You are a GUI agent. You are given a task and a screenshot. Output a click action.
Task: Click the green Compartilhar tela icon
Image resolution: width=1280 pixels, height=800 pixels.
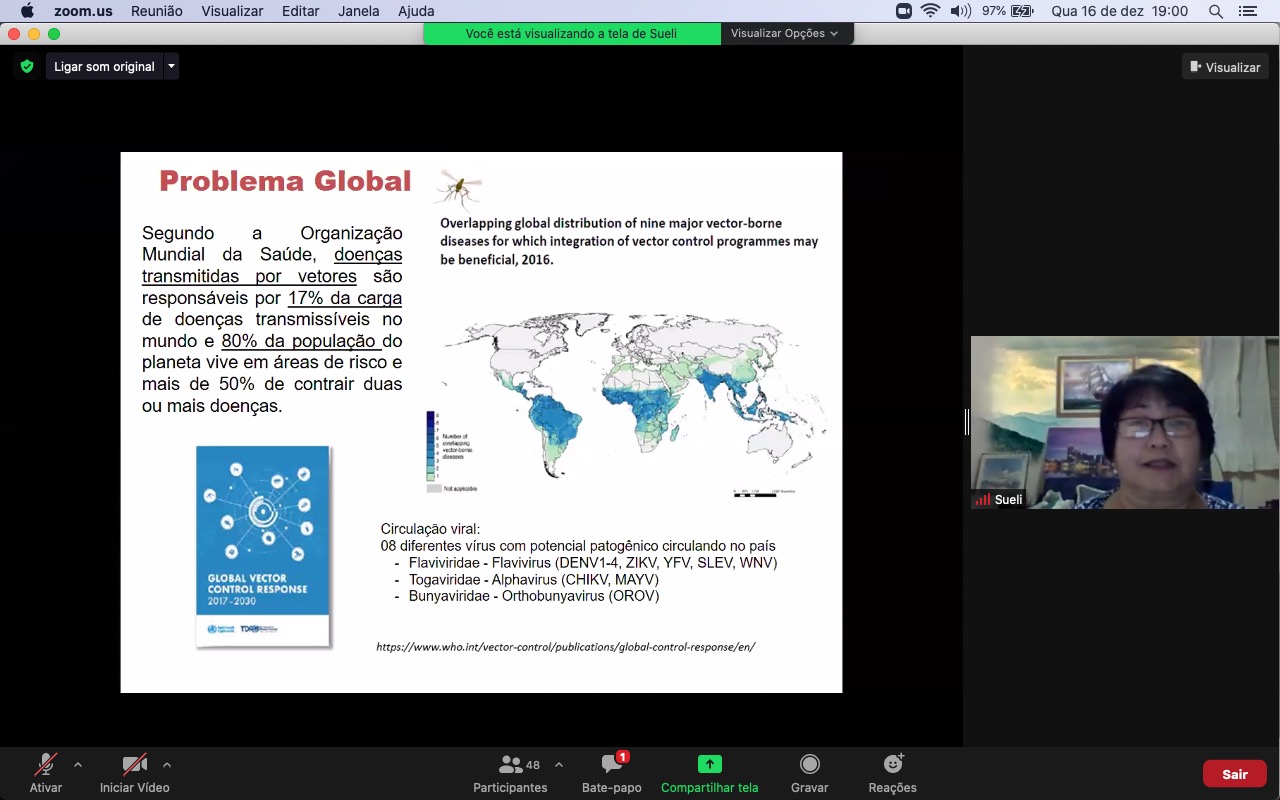click(709, 765)
